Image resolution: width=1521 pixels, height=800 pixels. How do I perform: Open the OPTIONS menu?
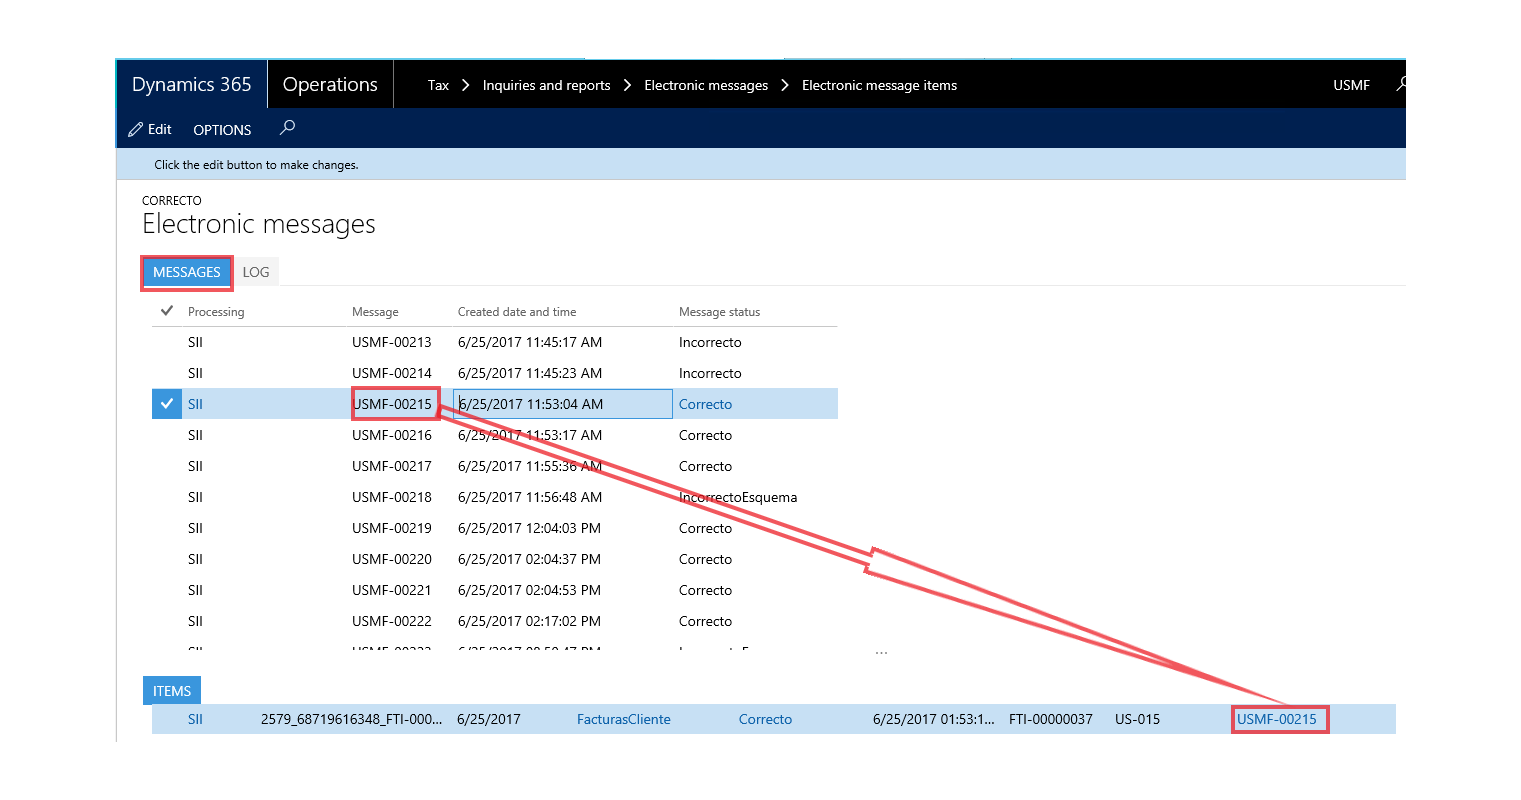222,130
